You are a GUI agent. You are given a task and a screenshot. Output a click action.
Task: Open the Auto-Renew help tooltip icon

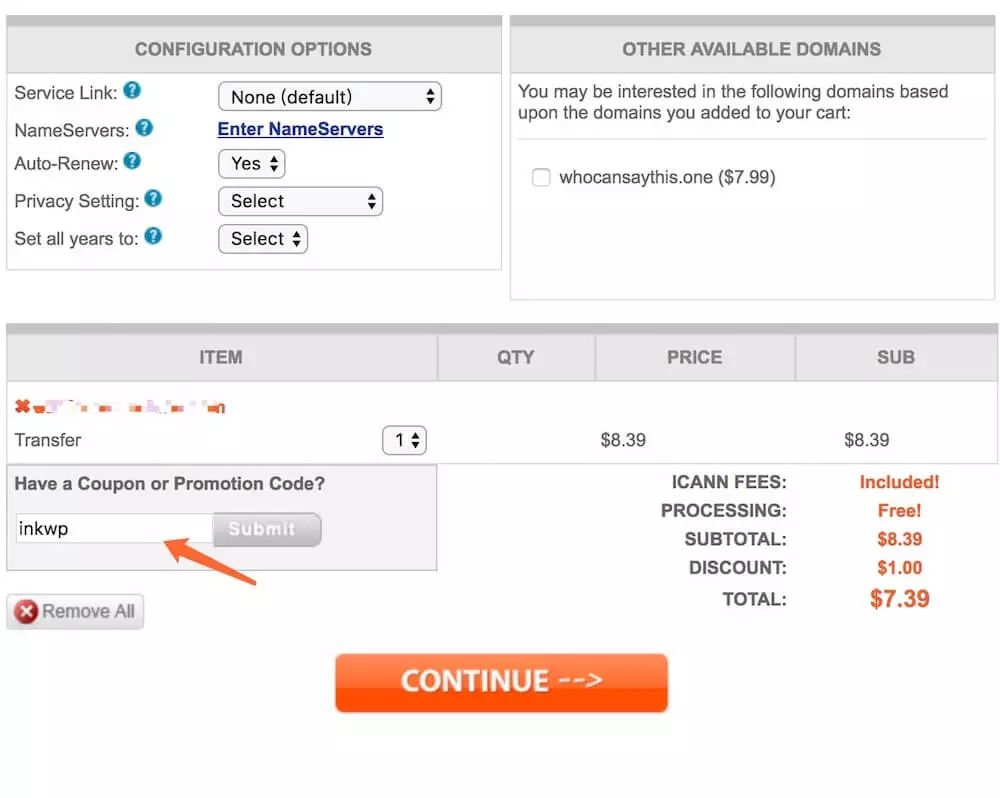point(131,161)
